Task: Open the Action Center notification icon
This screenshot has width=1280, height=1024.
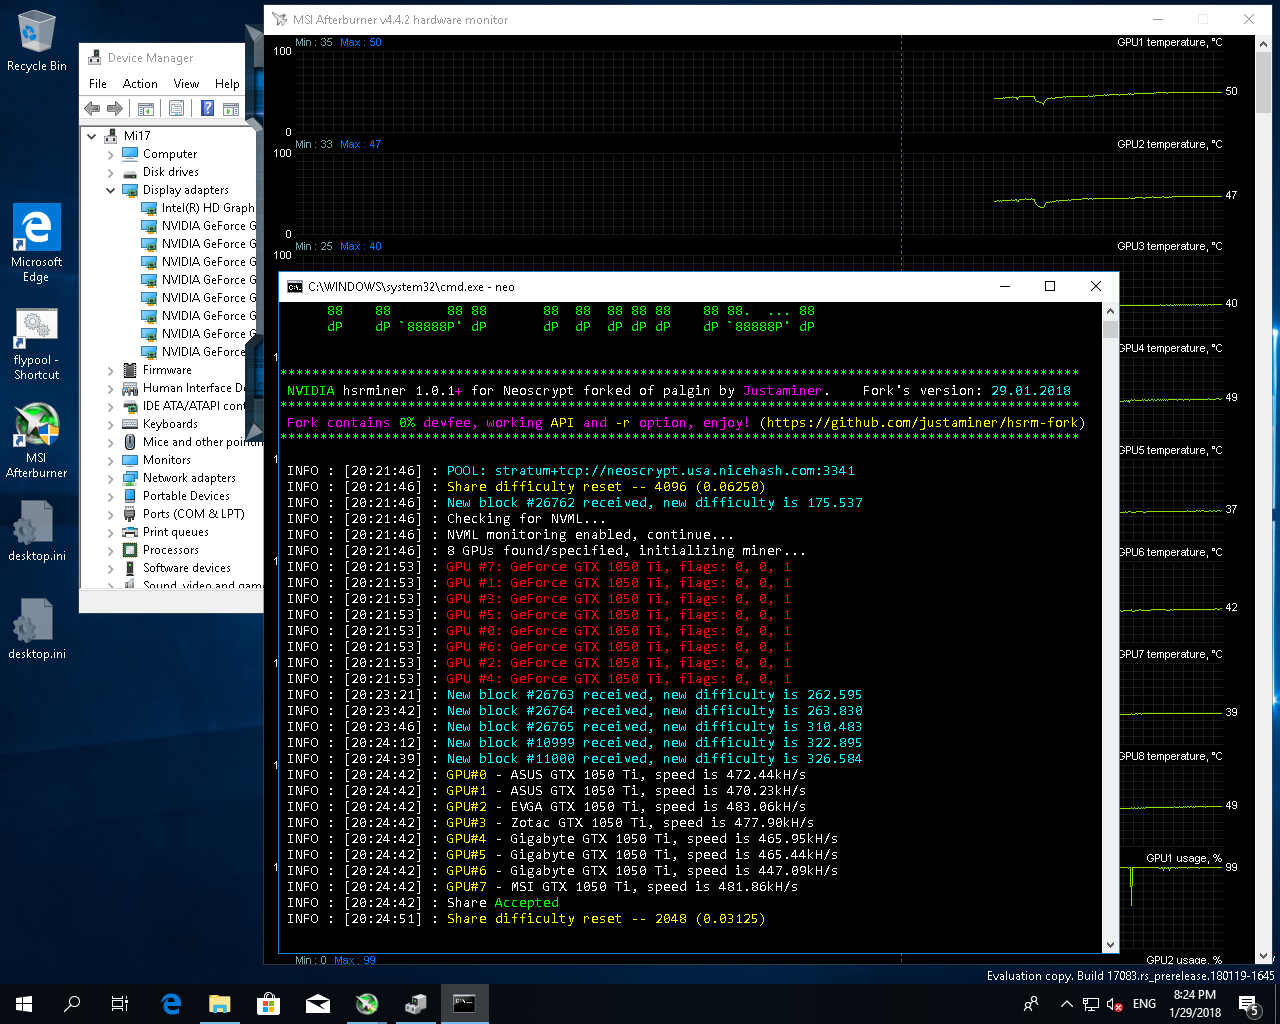Action: pyautogui.click(x=1249, y=1004)
